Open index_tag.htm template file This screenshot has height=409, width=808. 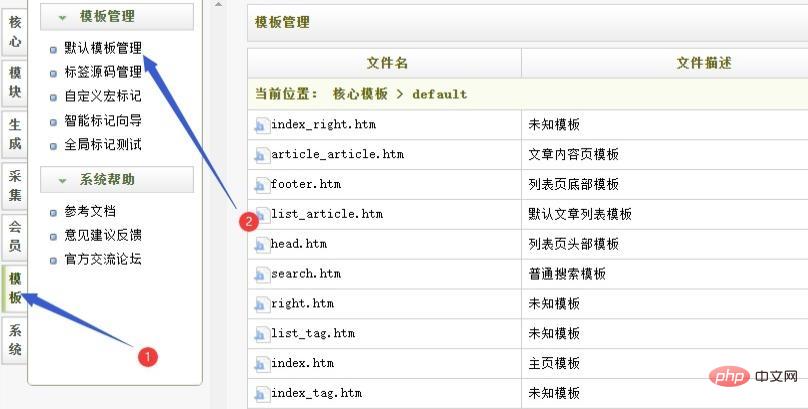[x=316, y=394]
